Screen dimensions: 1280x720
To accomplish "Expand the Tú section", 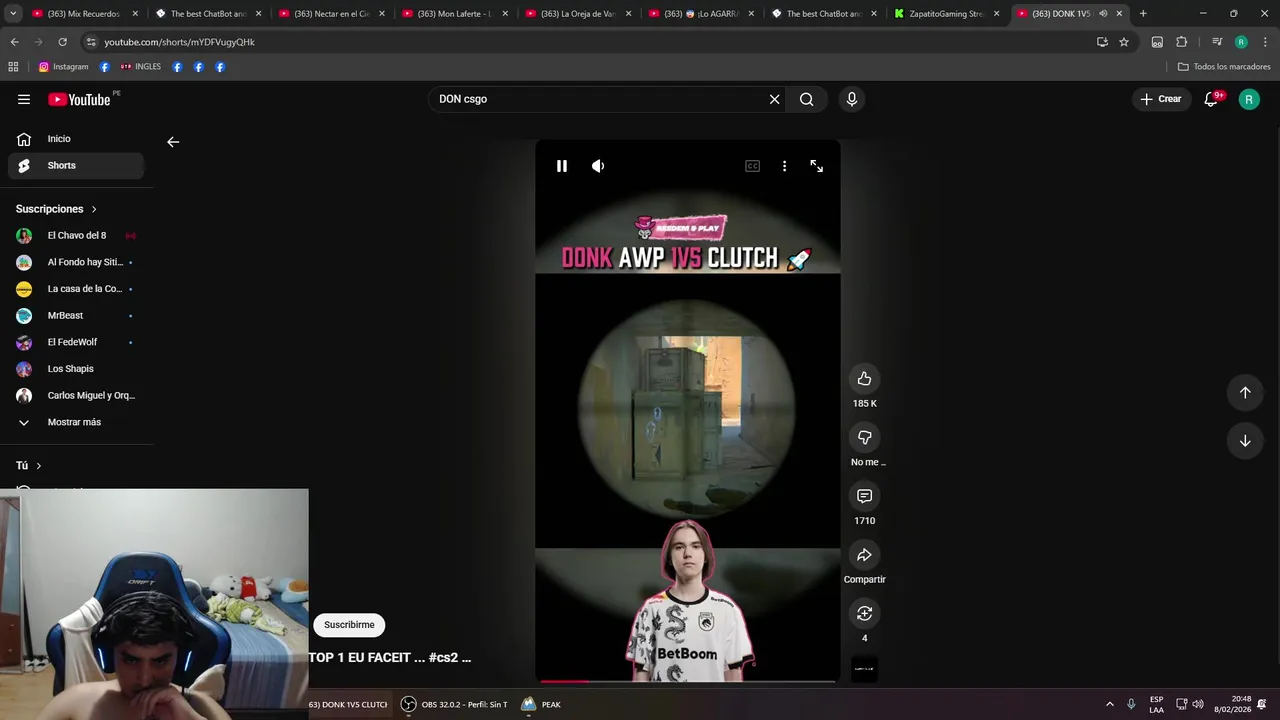I will coord(29,466).
